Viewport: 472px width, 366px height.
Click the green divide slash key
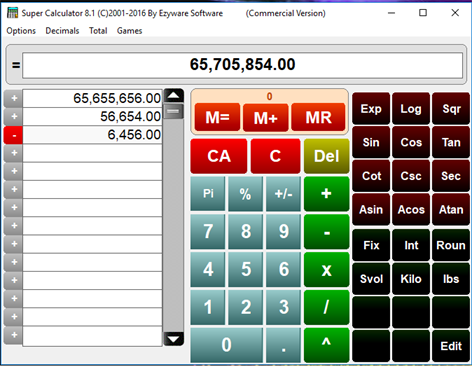pos(326,307)
